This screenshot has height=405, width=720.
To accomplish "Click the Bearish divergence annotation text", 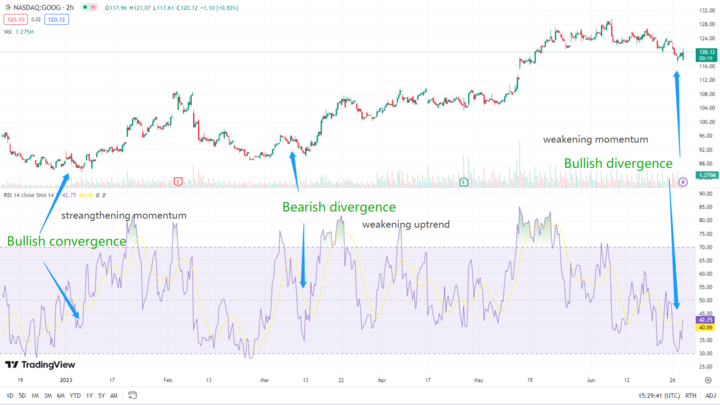I will click(x=339, y=207).
